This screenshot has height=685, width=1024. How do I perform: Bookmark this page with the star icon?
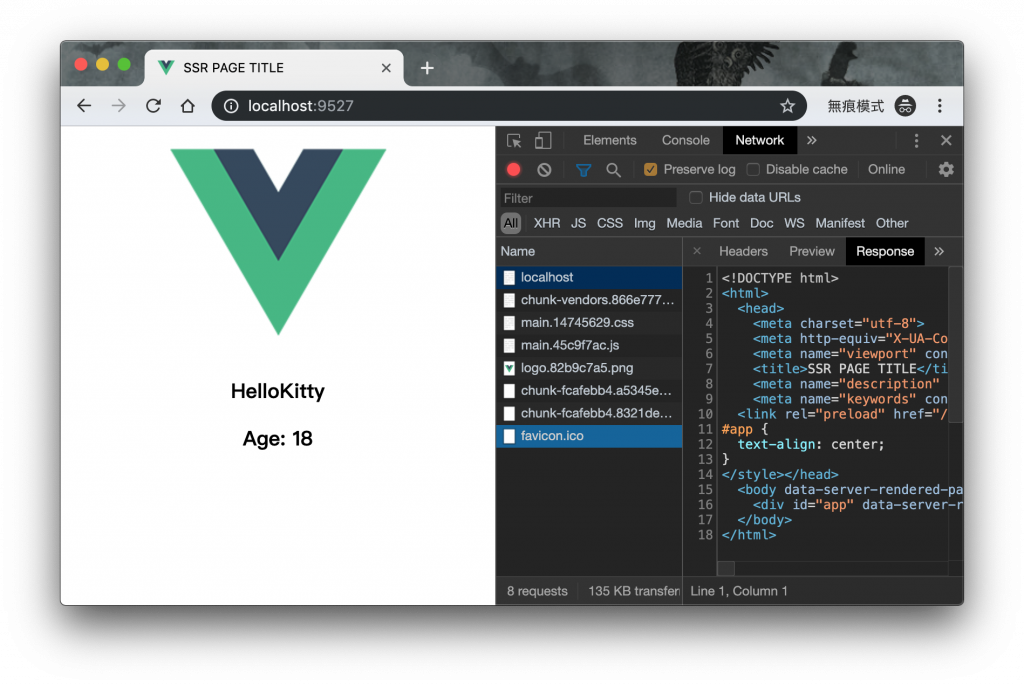(x=788, y=106)
